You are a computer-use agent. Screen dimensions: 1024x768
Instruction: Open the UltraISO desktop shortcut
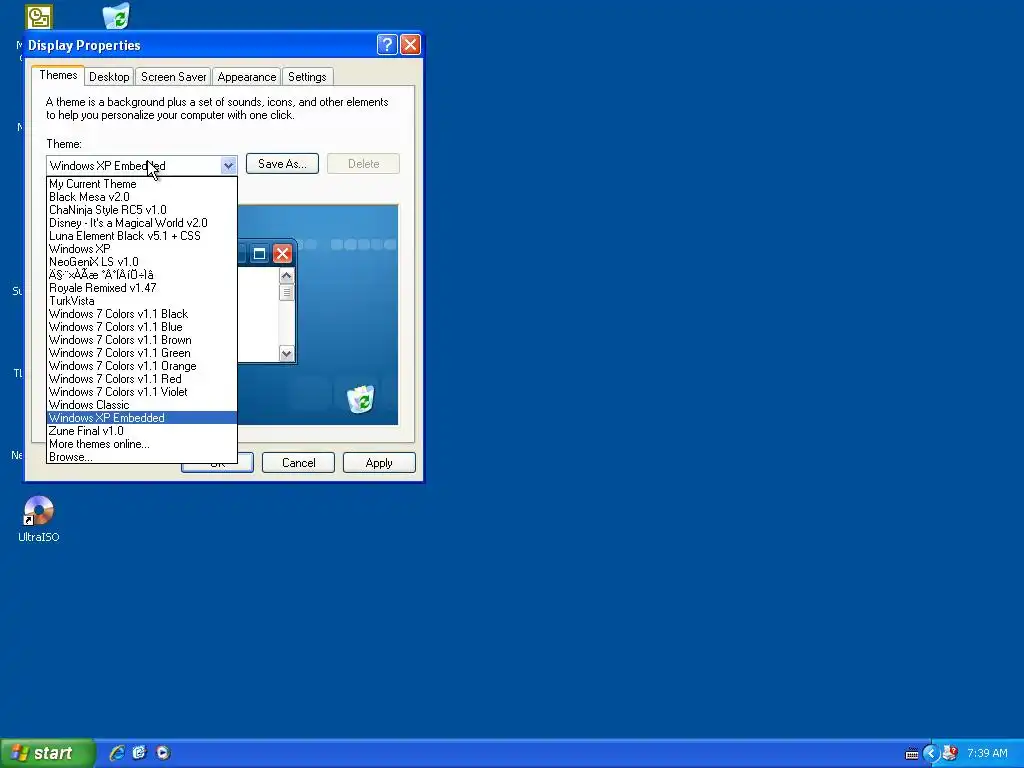tap(39, 519)
